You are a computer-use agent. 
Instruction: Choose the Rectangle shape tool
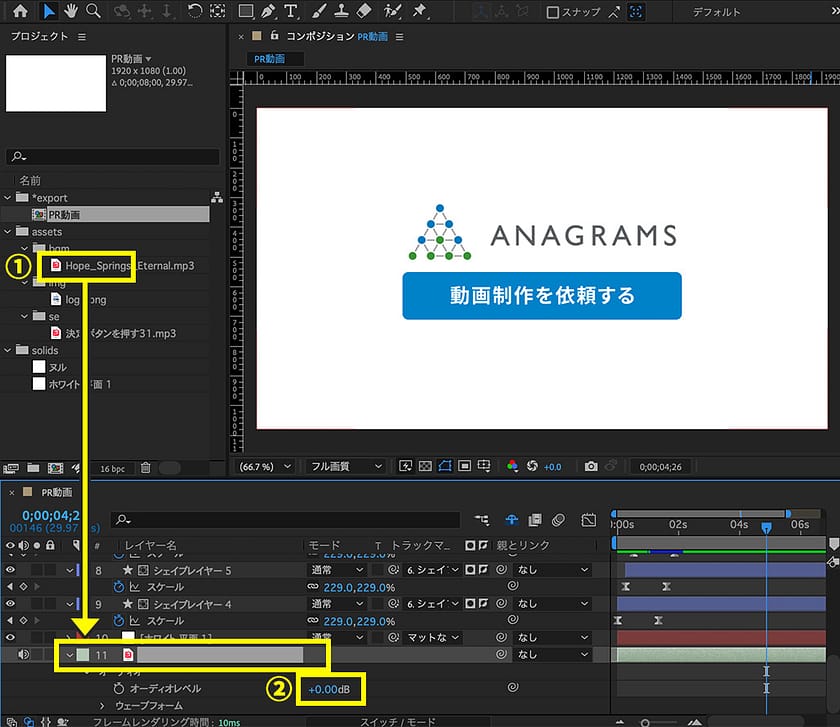(x=245, y=12)
